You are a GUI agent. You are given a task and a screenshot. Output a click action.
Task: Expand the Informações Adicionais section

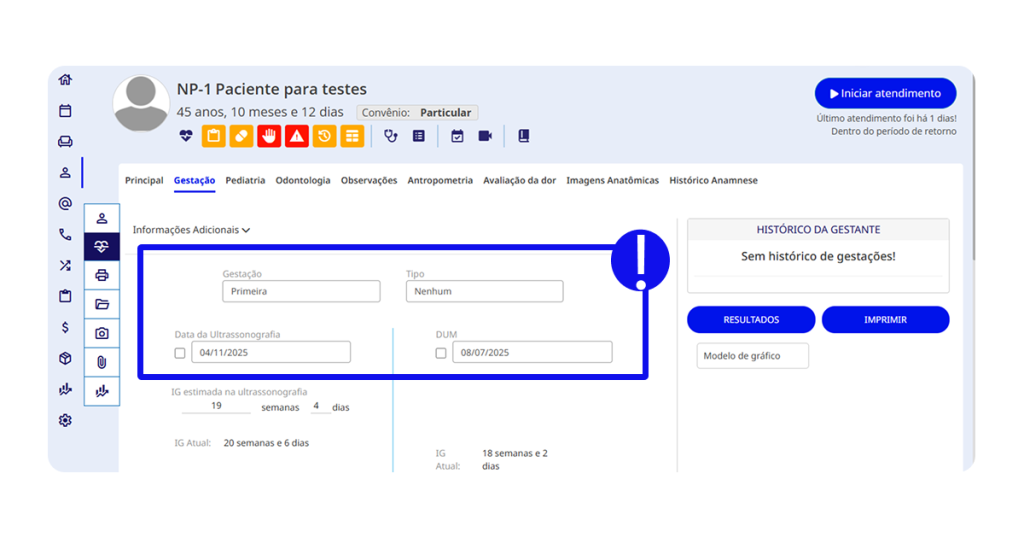click(191, 230)
